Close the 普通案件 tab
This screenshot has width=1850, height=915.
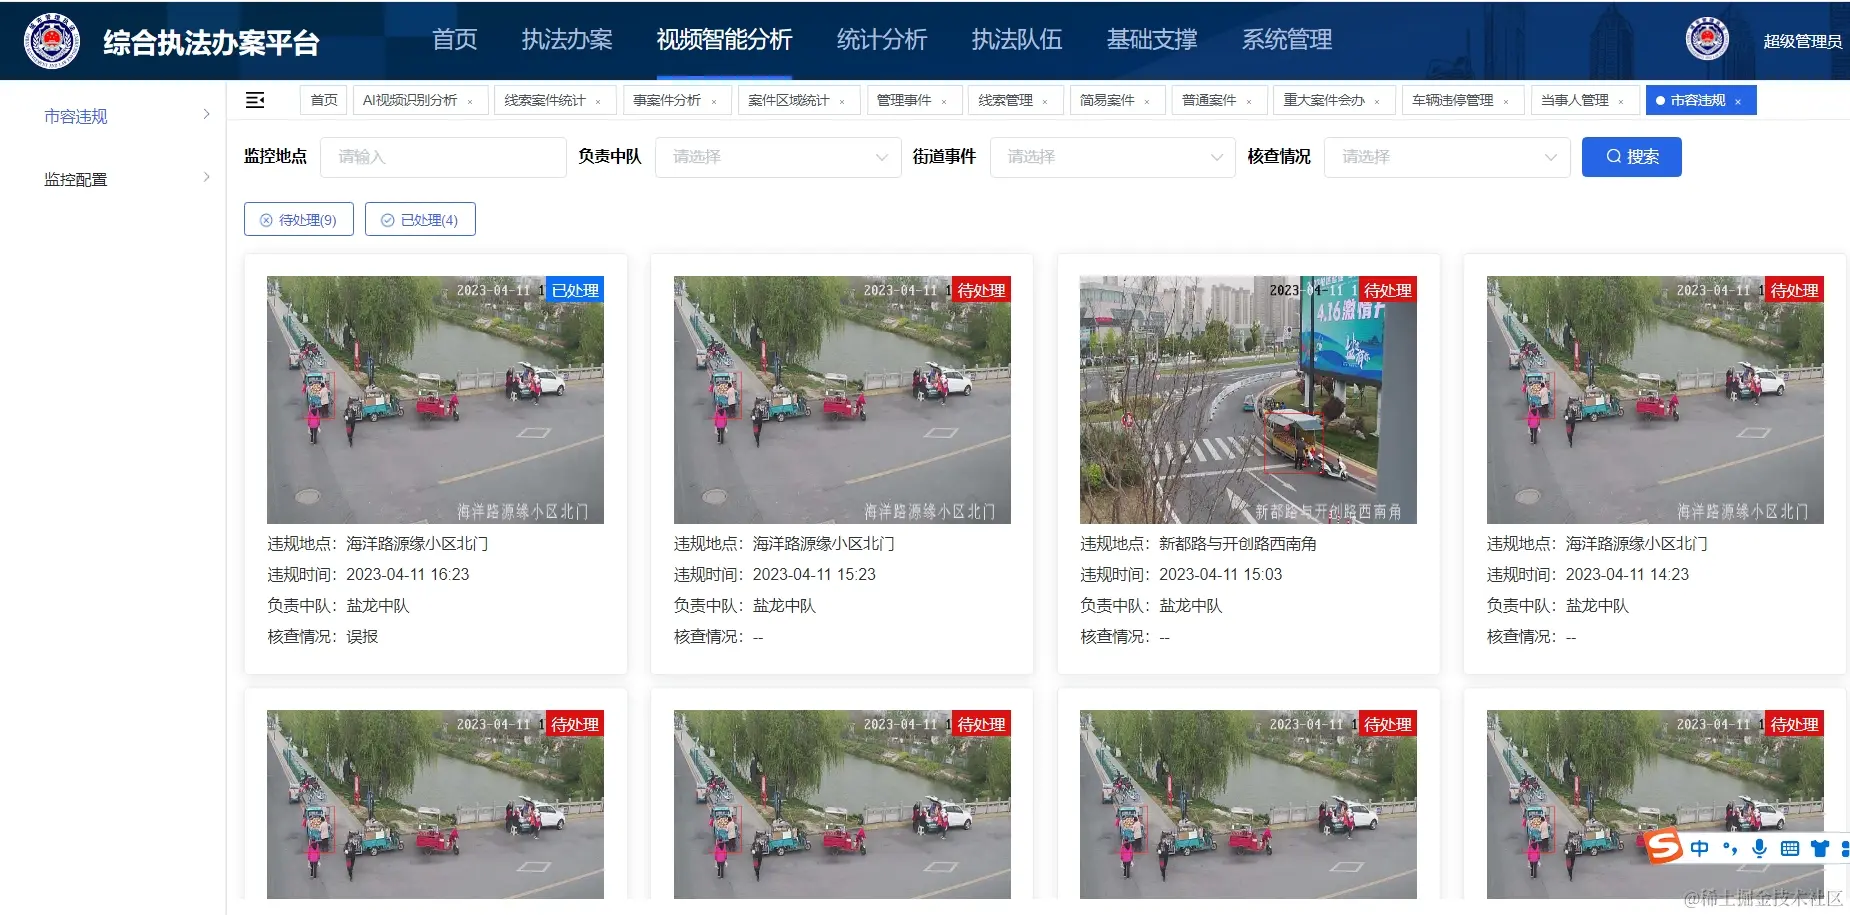1249,101
